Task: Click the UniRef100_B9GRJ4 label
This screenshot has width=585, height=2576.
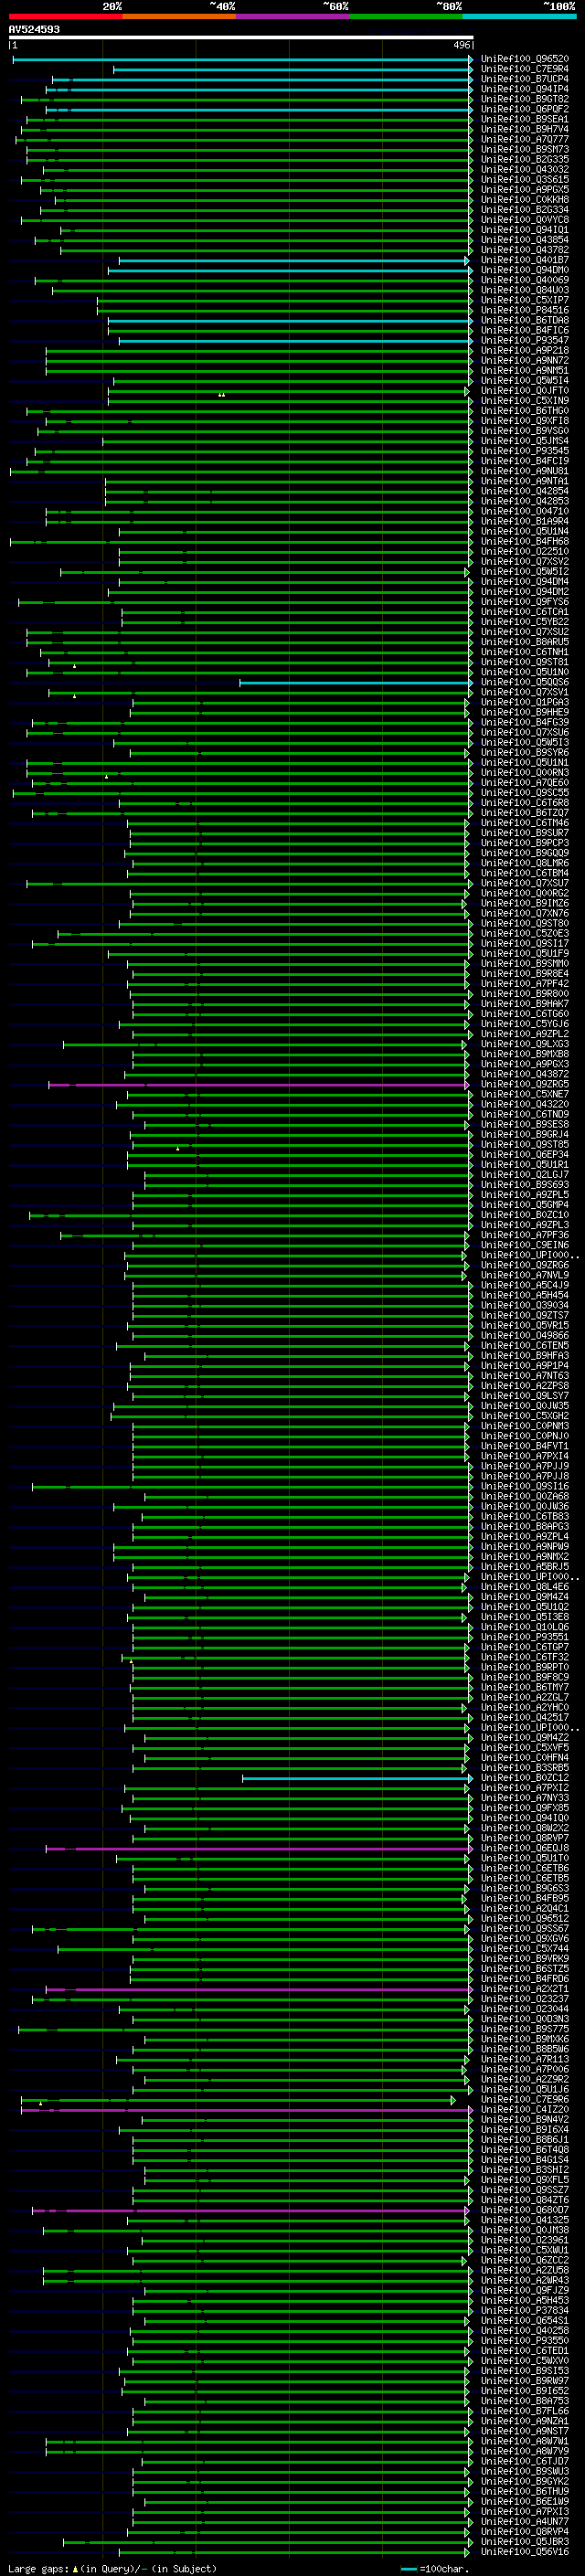Action: pos(524,1135)
